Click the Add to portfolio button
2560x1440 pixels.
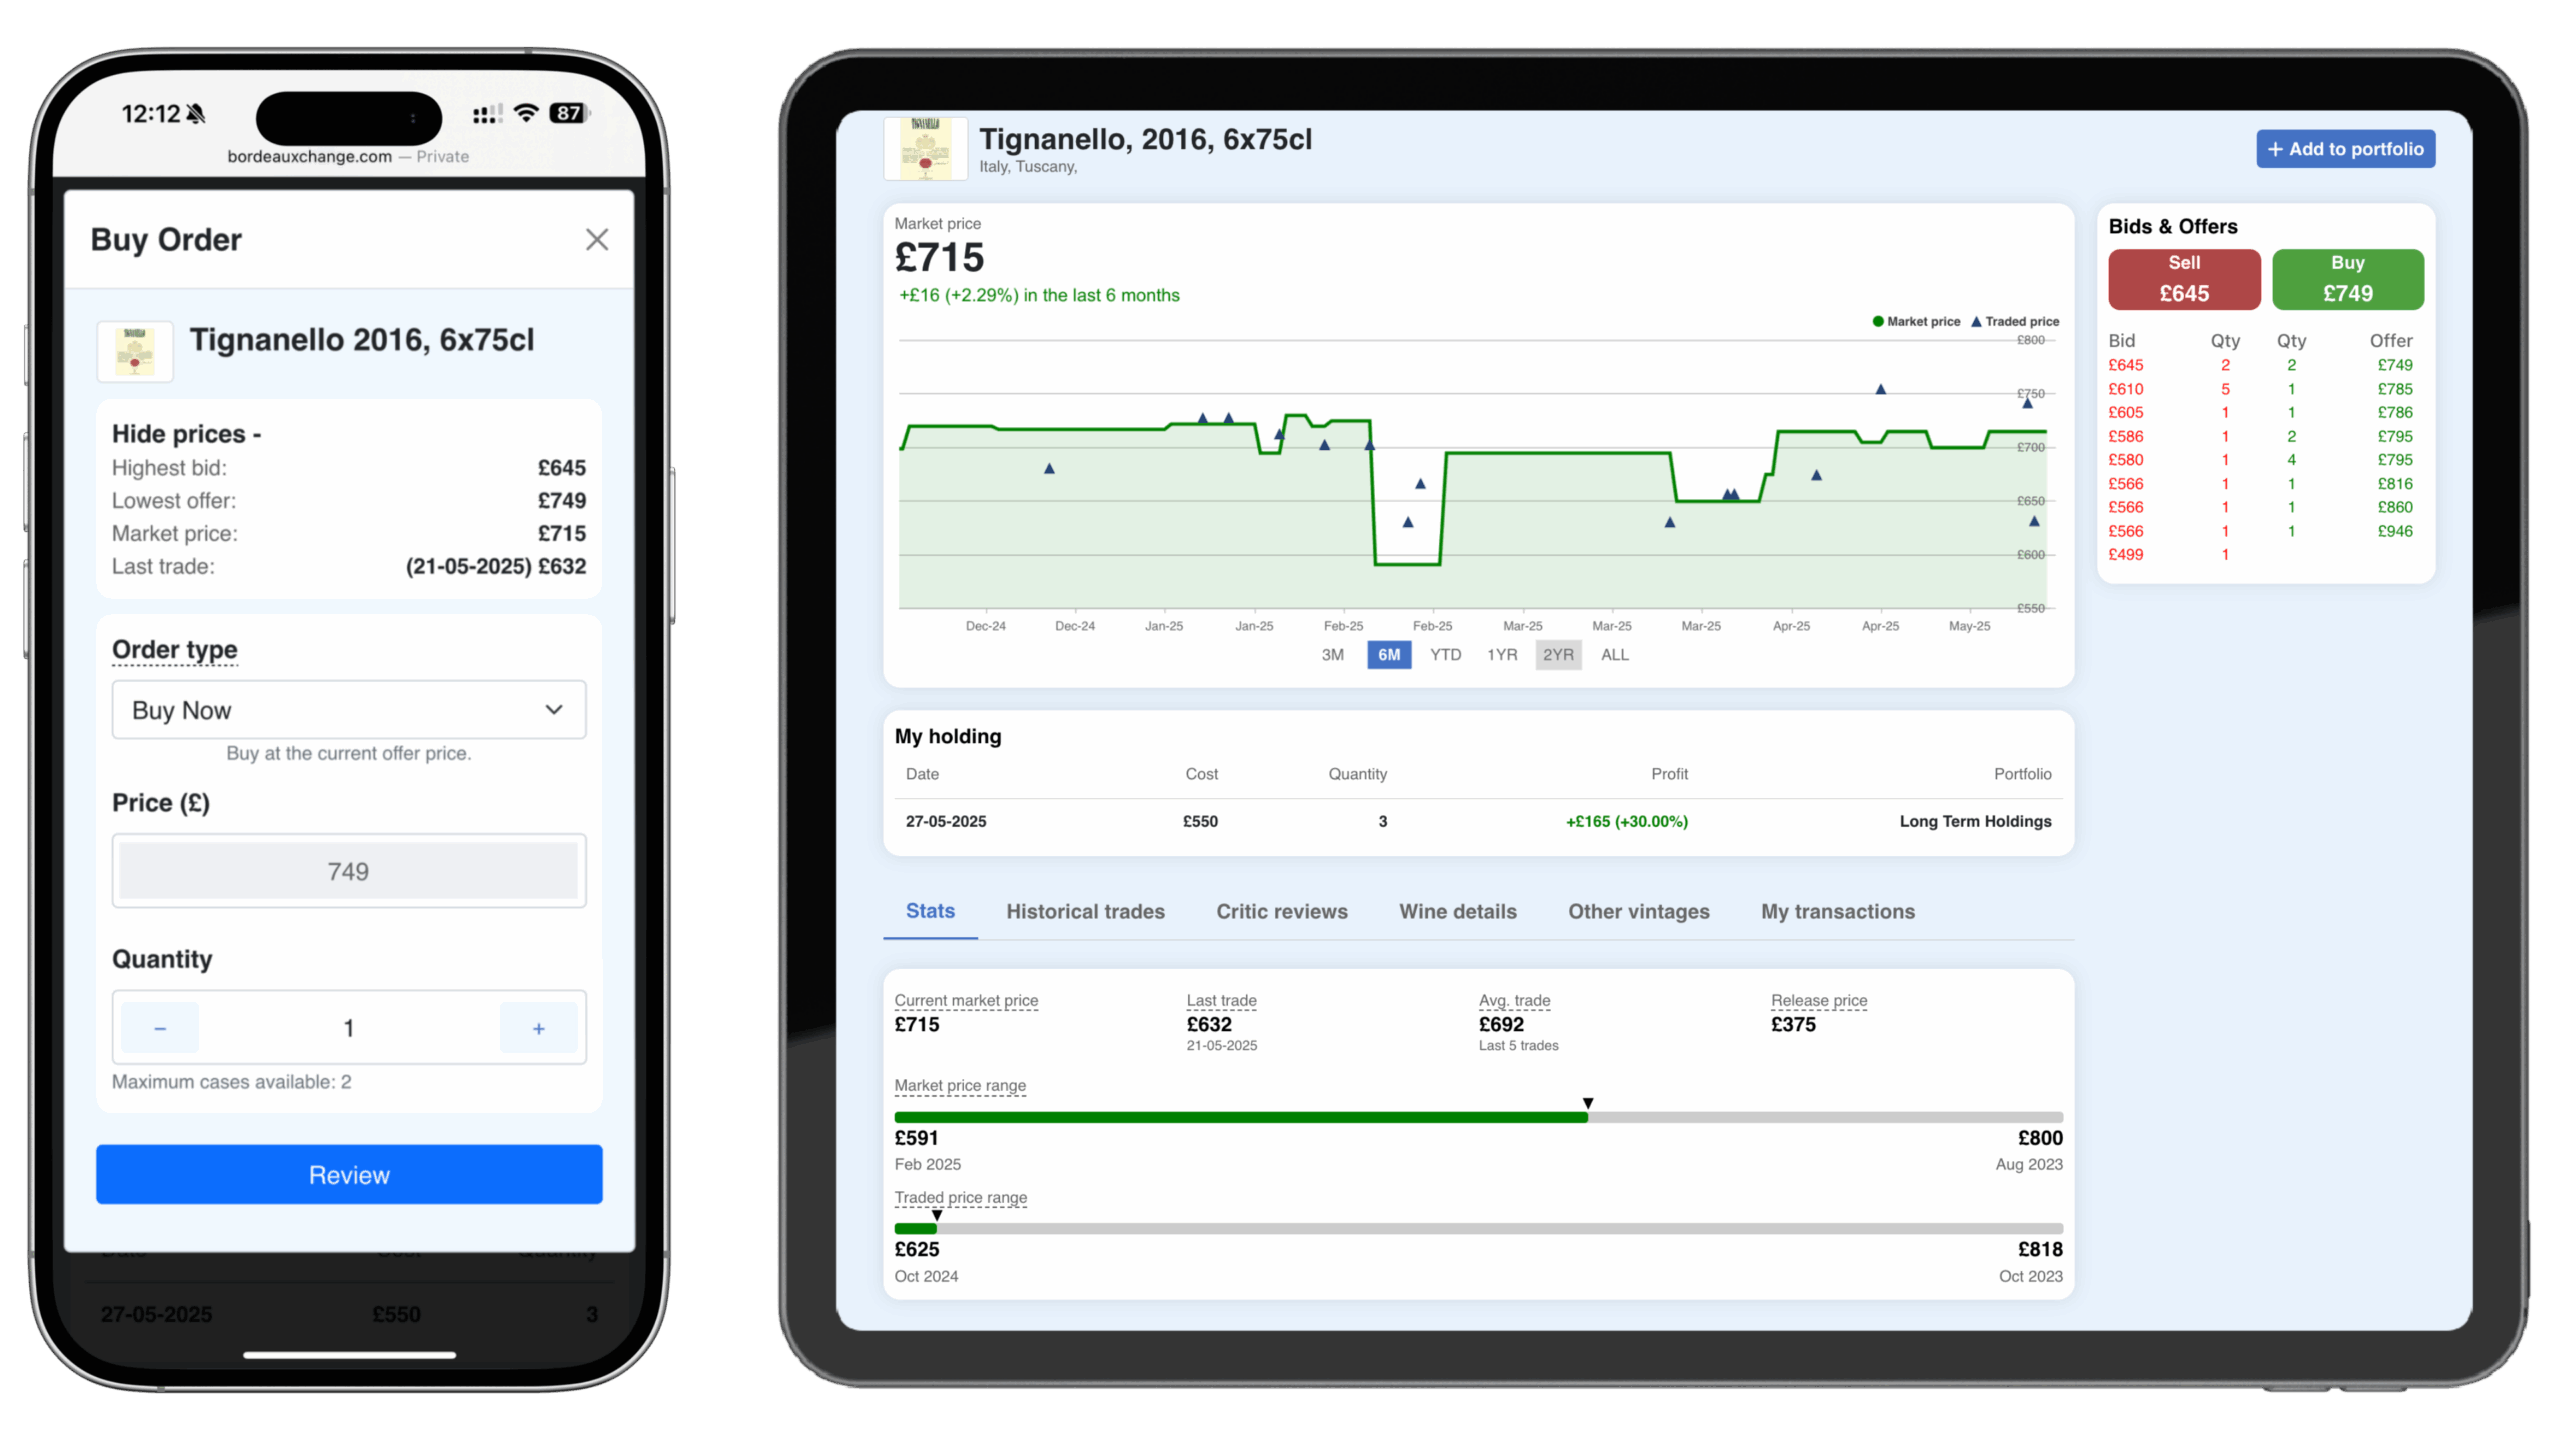(2344, 149)
